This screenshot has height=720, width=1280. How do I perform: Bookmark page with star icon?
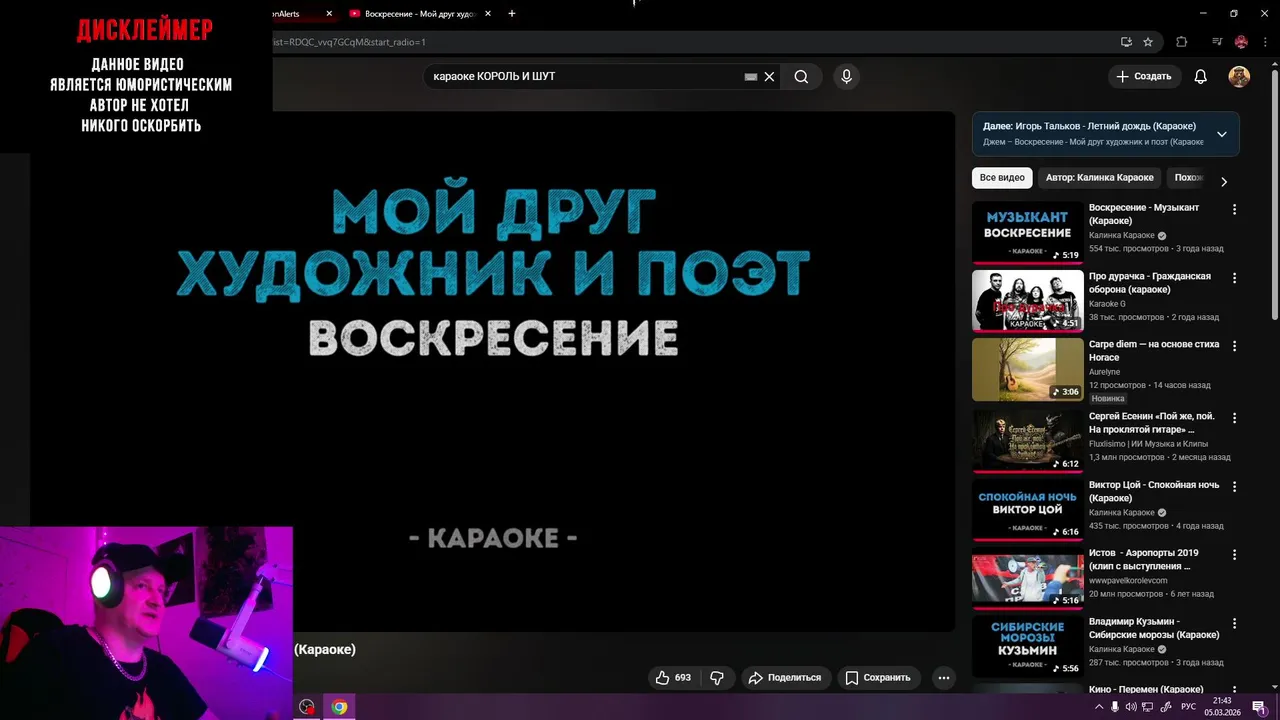point(1148,42)
